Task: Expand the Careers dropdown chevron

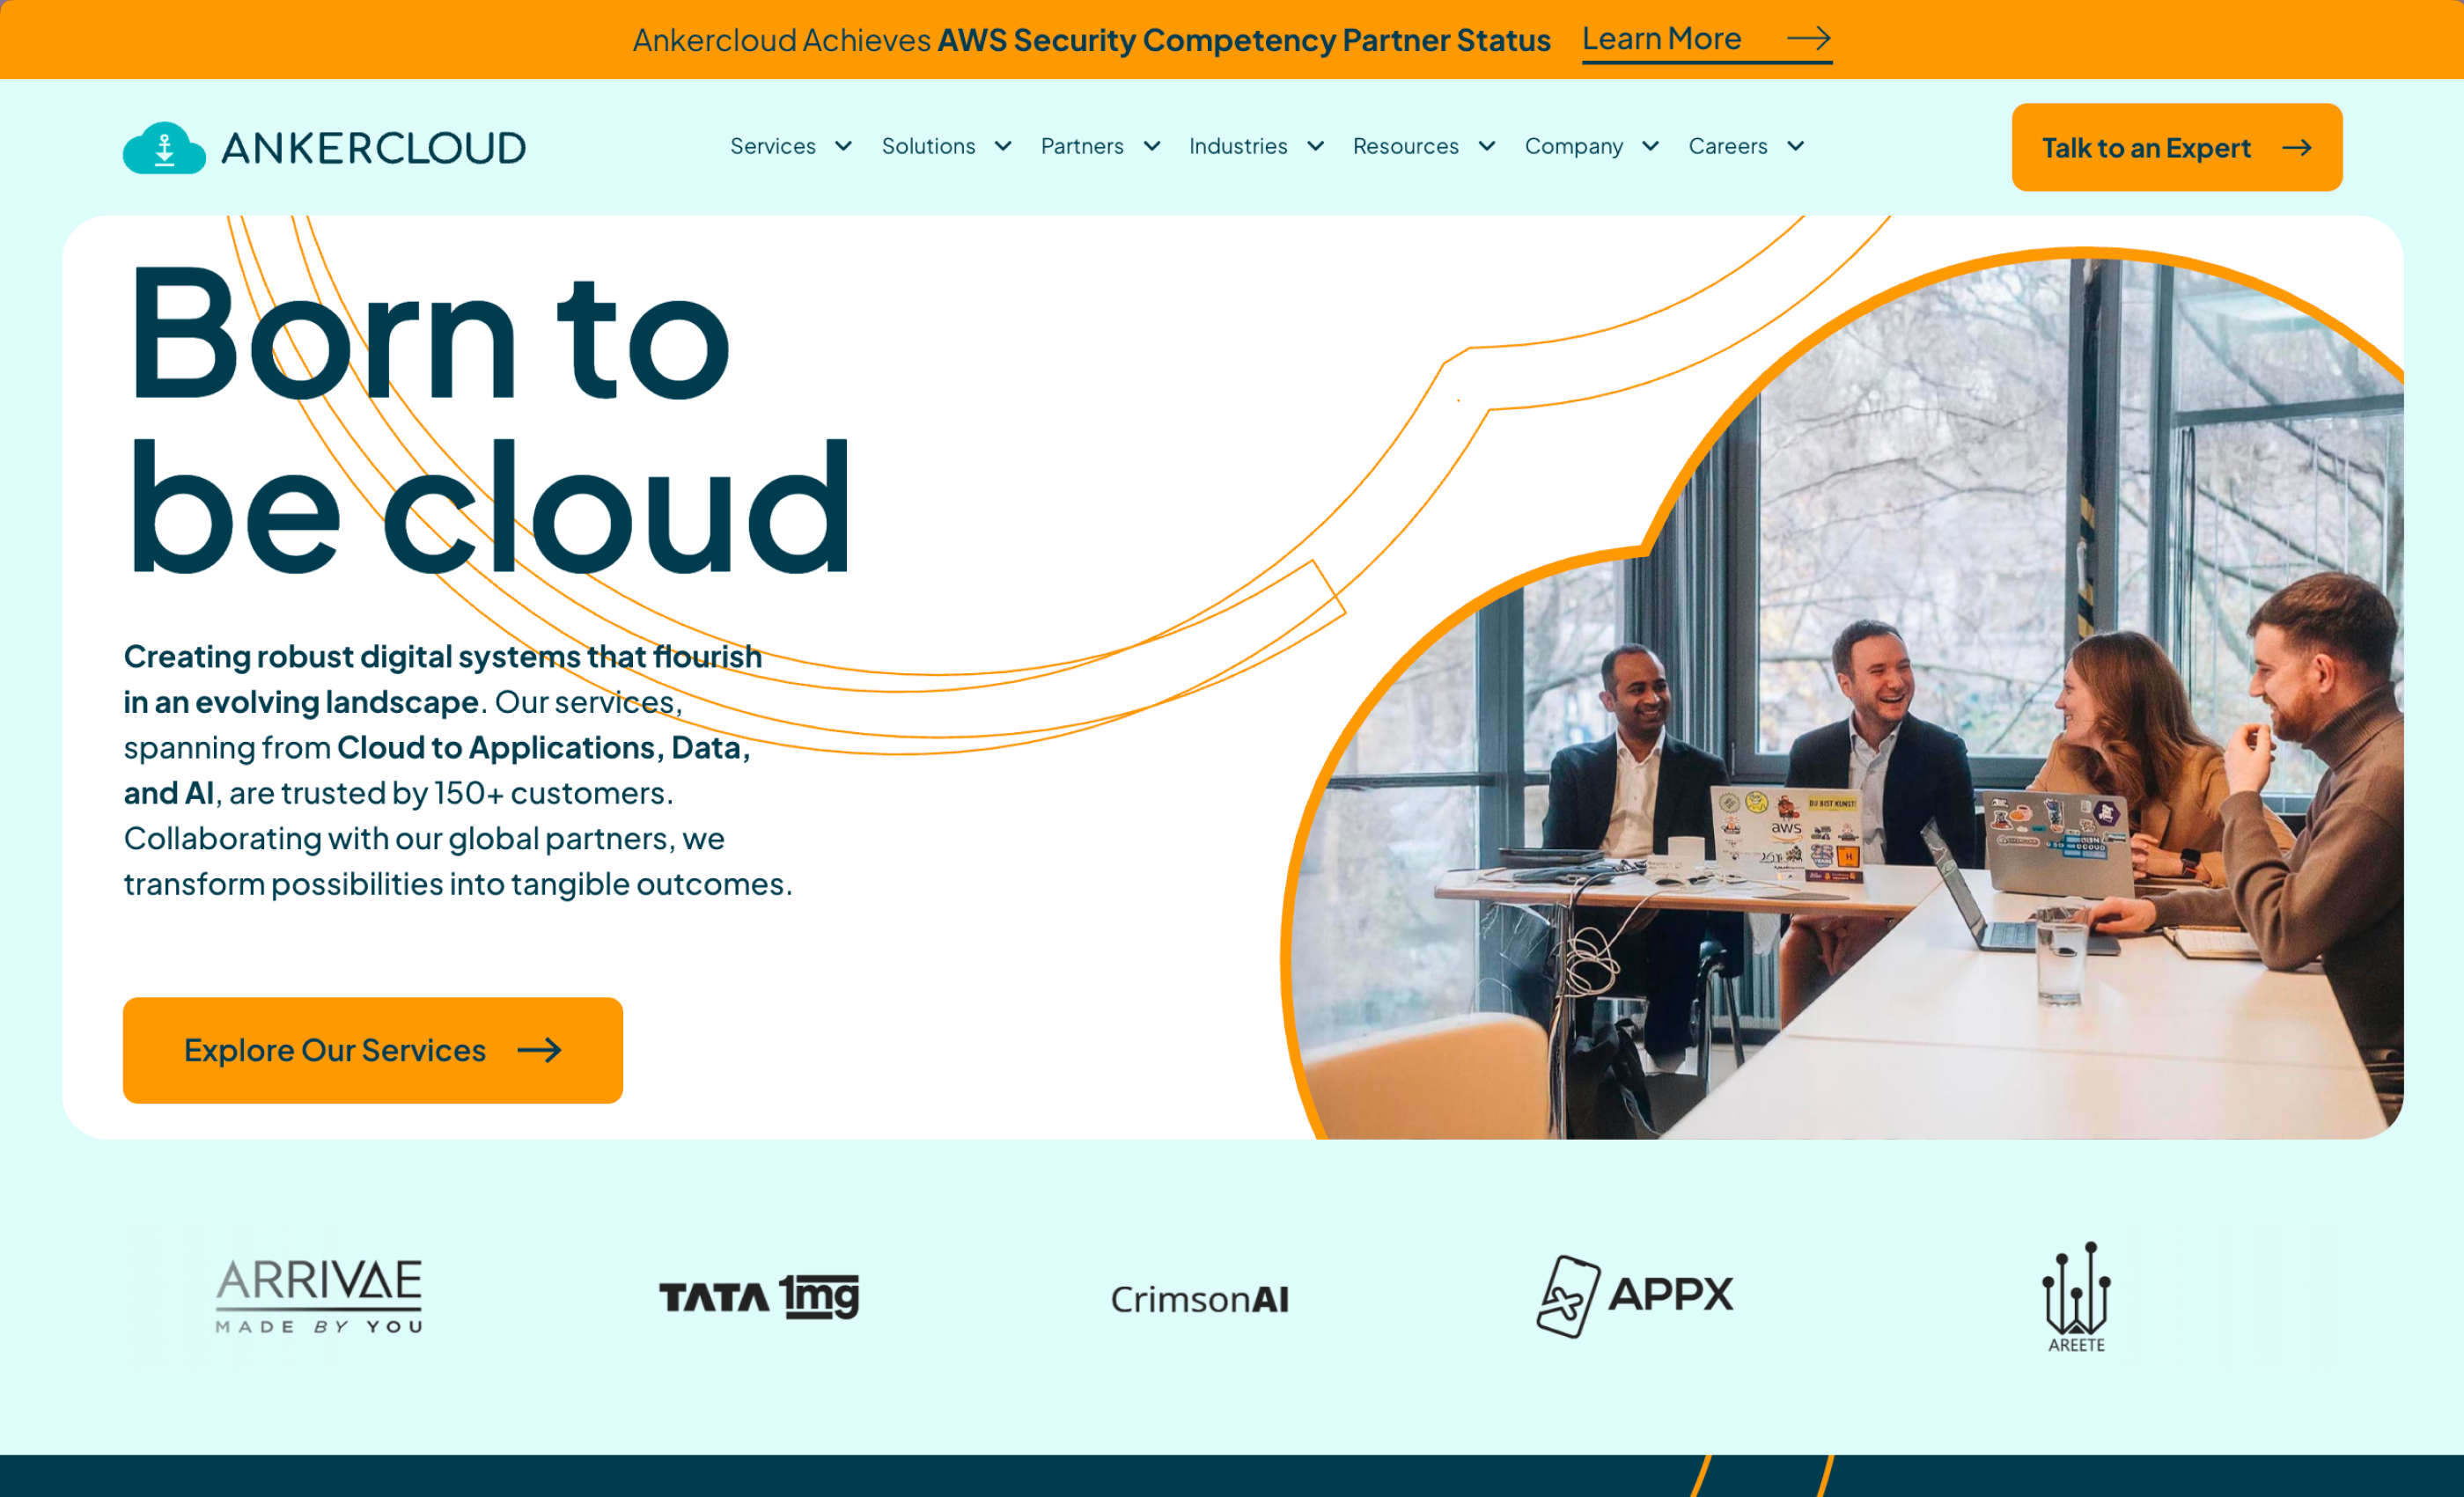Action: [1796, 146]
